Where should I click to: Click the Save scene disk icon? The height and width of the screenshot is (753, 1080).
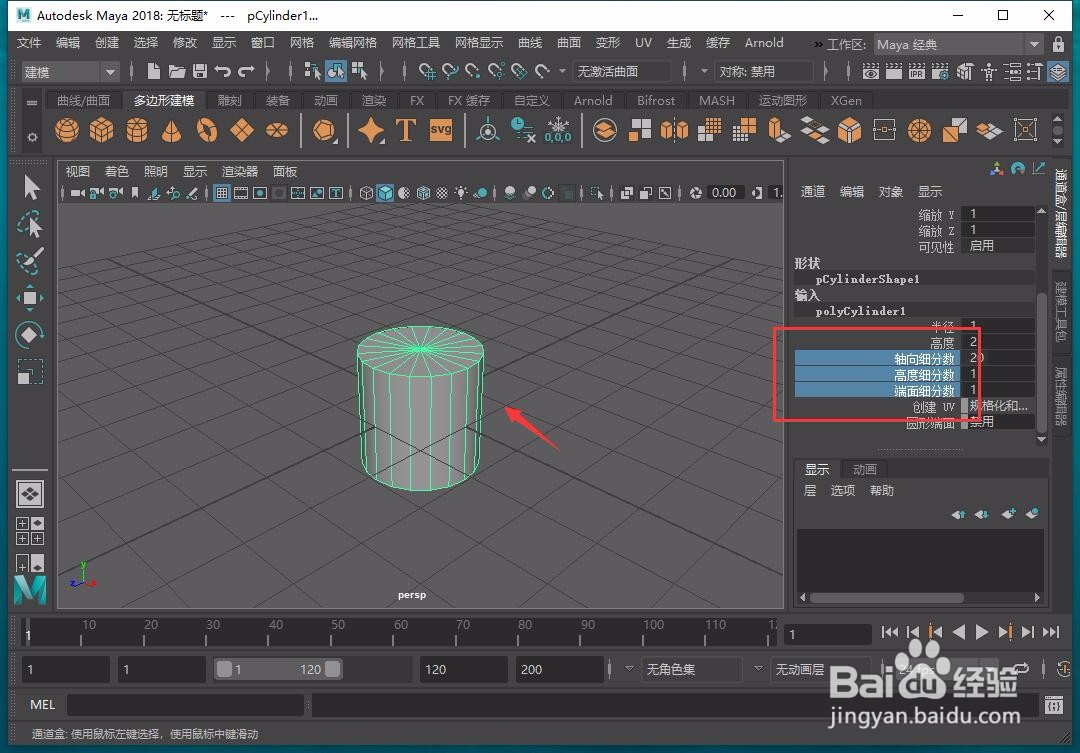(x=200, y=71)
